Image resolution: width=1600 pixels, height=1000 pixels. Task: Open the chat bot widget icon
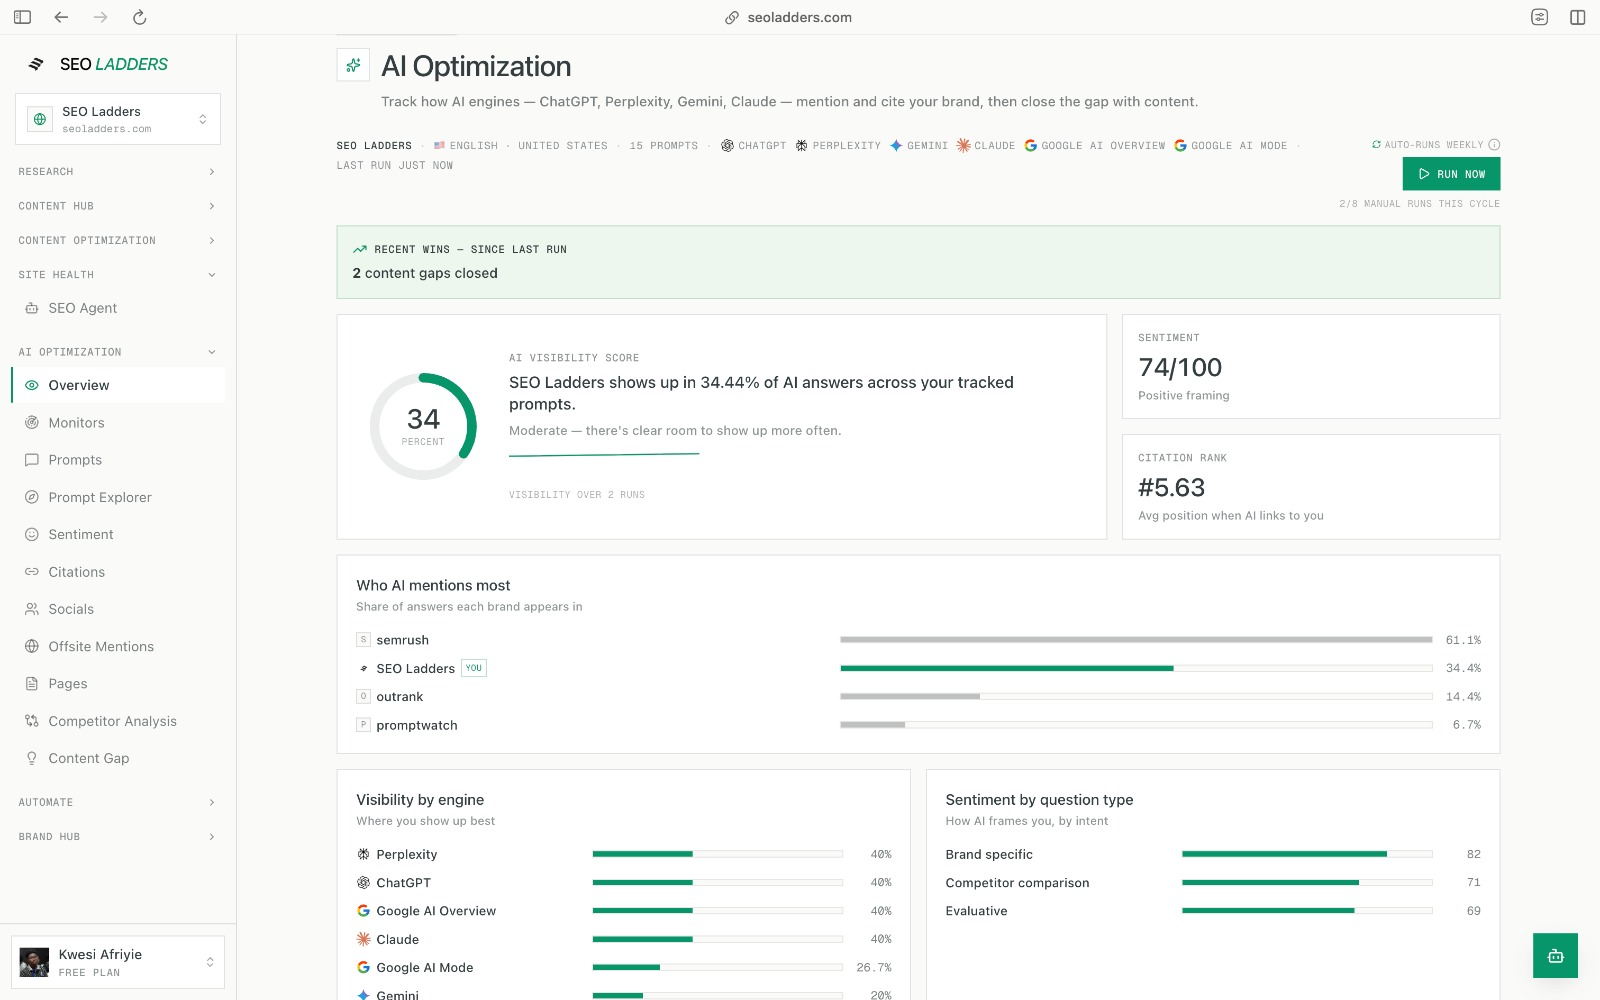(x=1555, y=956)
